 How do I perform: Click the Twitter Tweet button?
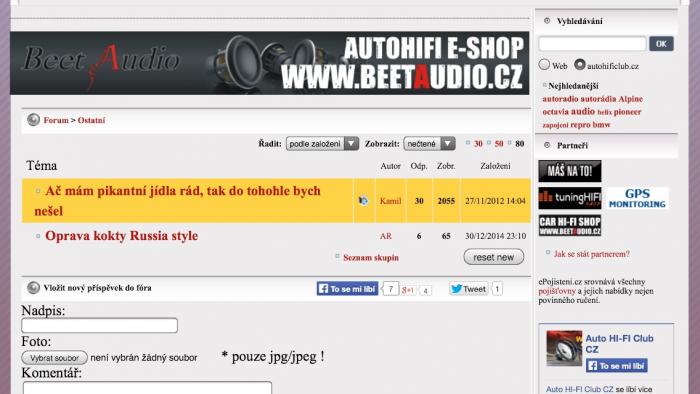(468, 289)
